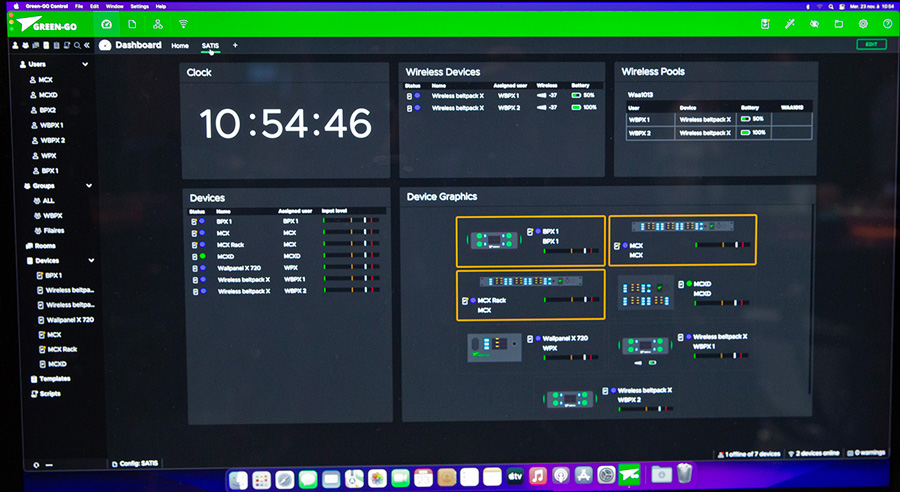The image size is (900, 492).
Task: Open the network nodes icon in green toolbar
Action: coord(158,24)
